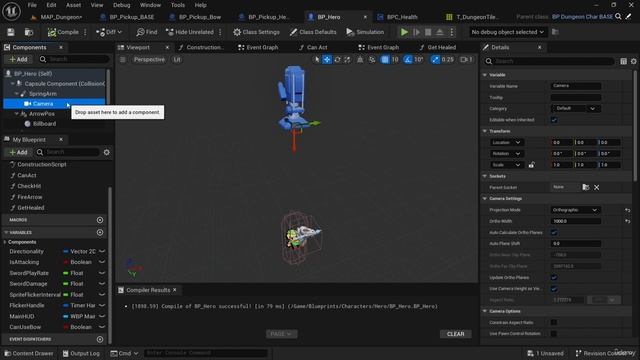Collapse the Transform section
This screenshot has width=640, height=360.
(485, 131)
